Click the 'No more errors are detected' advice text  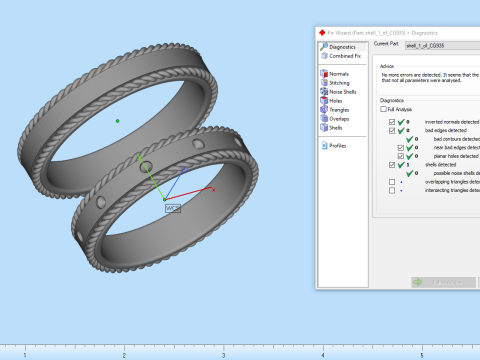[x=430, y=78]
